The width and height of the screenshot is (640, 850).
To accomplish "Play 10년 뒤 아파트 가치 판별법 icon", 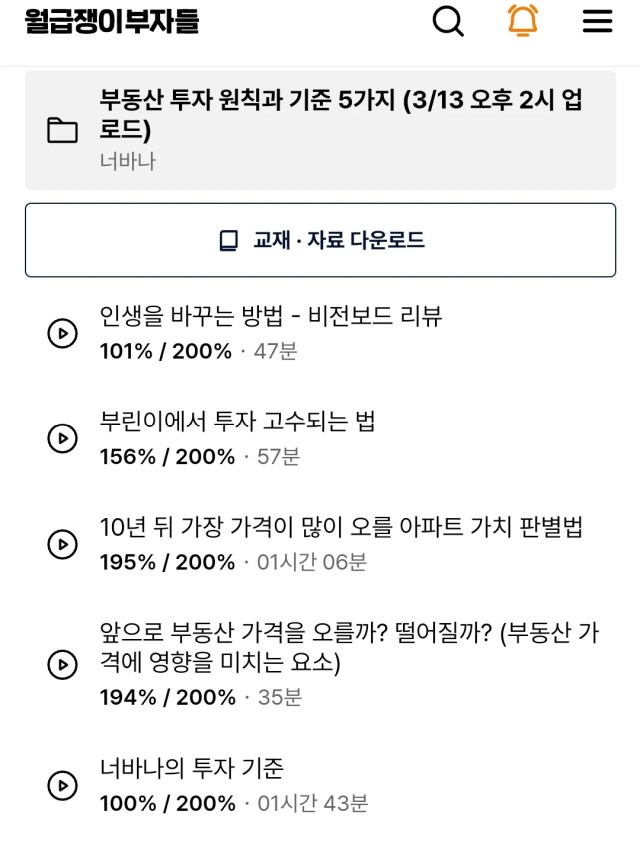I will (62, 544).
